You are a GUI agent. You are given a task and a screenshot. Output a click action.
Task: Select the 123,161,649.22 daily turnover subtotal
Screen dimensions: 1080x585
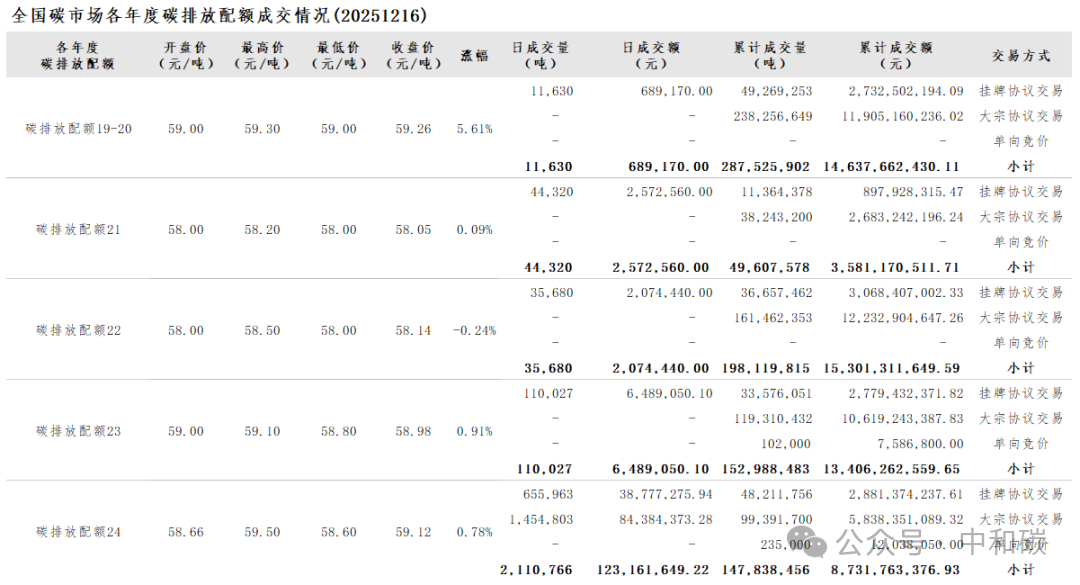(654, 570)
